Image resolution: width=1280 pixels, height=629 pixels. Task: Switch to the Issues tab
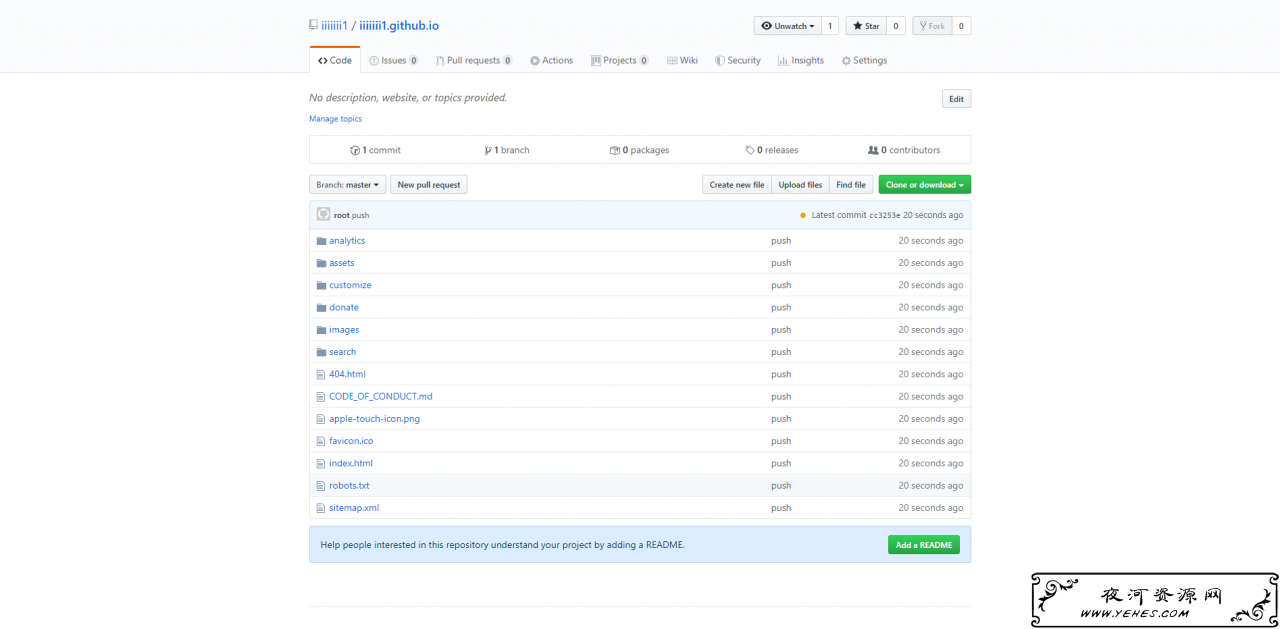394,60
